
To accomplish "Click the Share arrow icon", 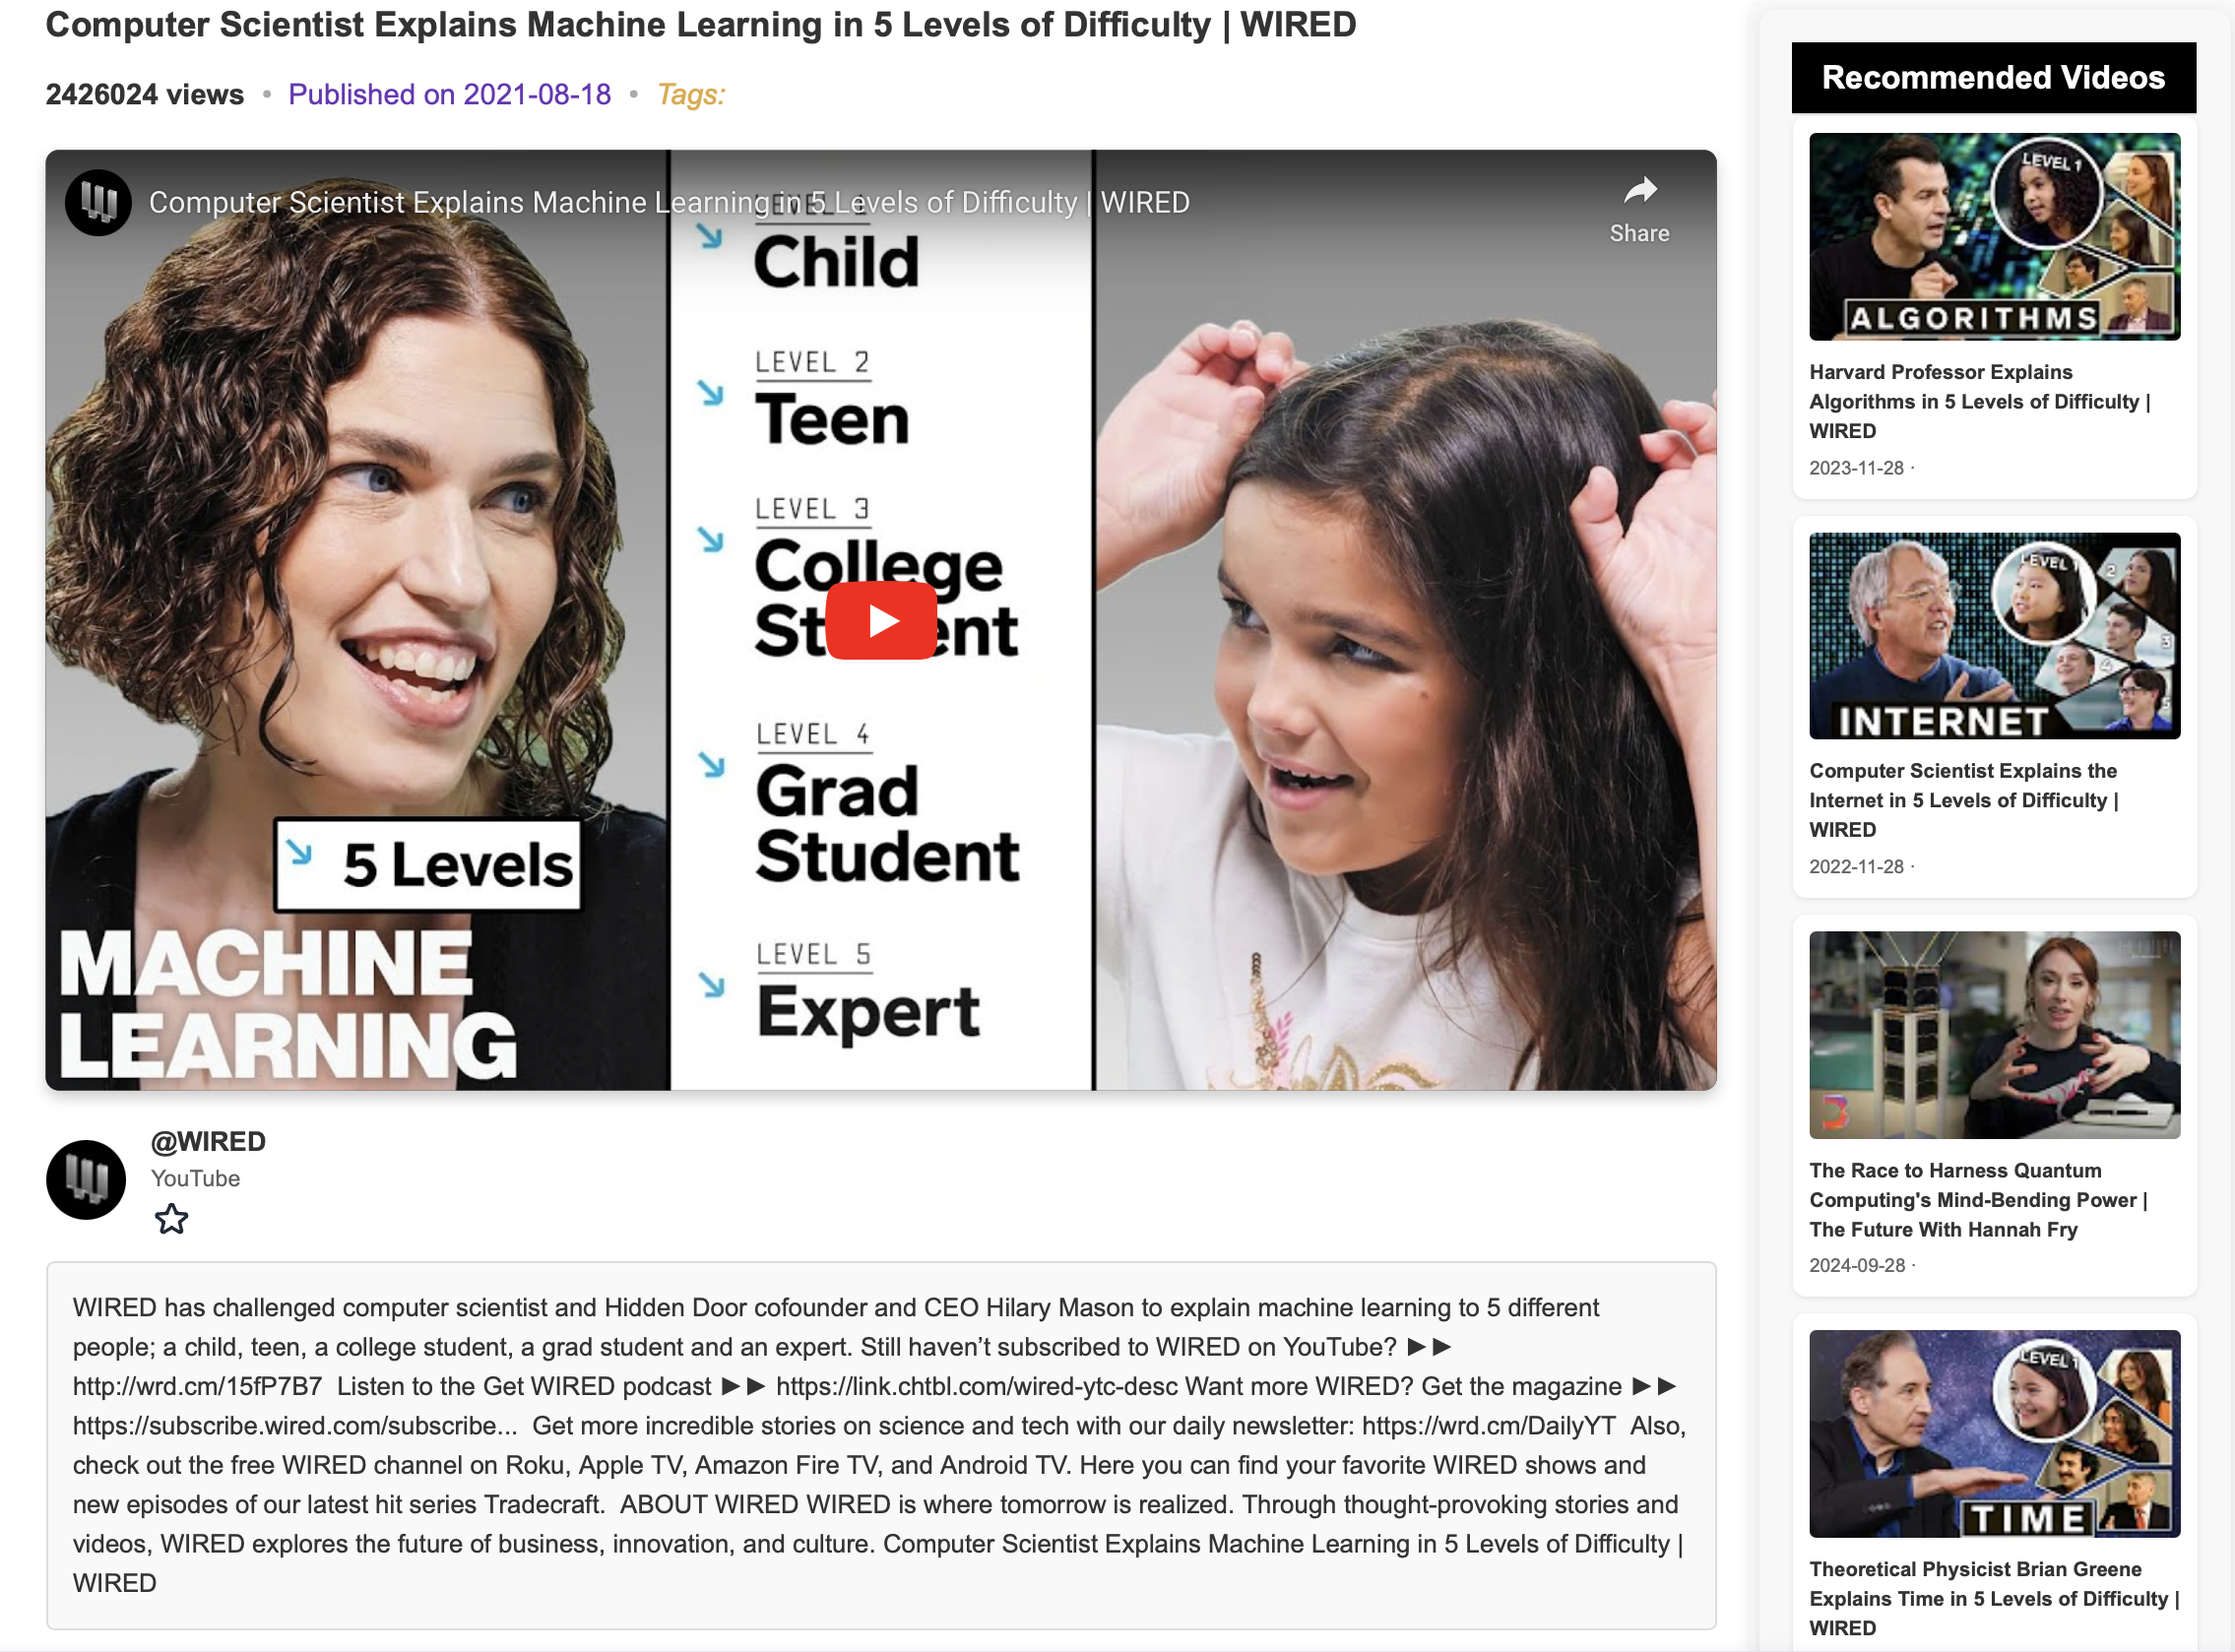I will 1640,191.
